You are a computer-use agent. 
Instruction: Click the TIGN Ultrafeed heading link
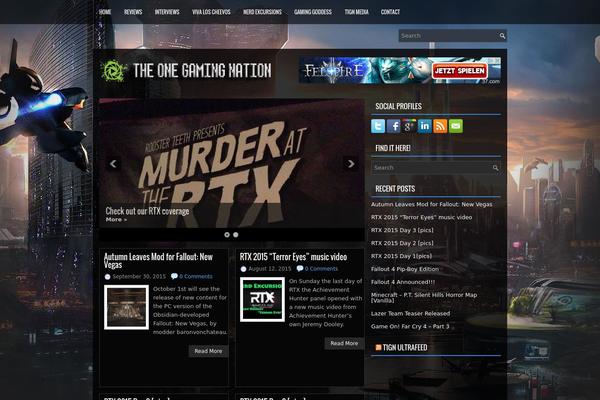click(405, 348)
